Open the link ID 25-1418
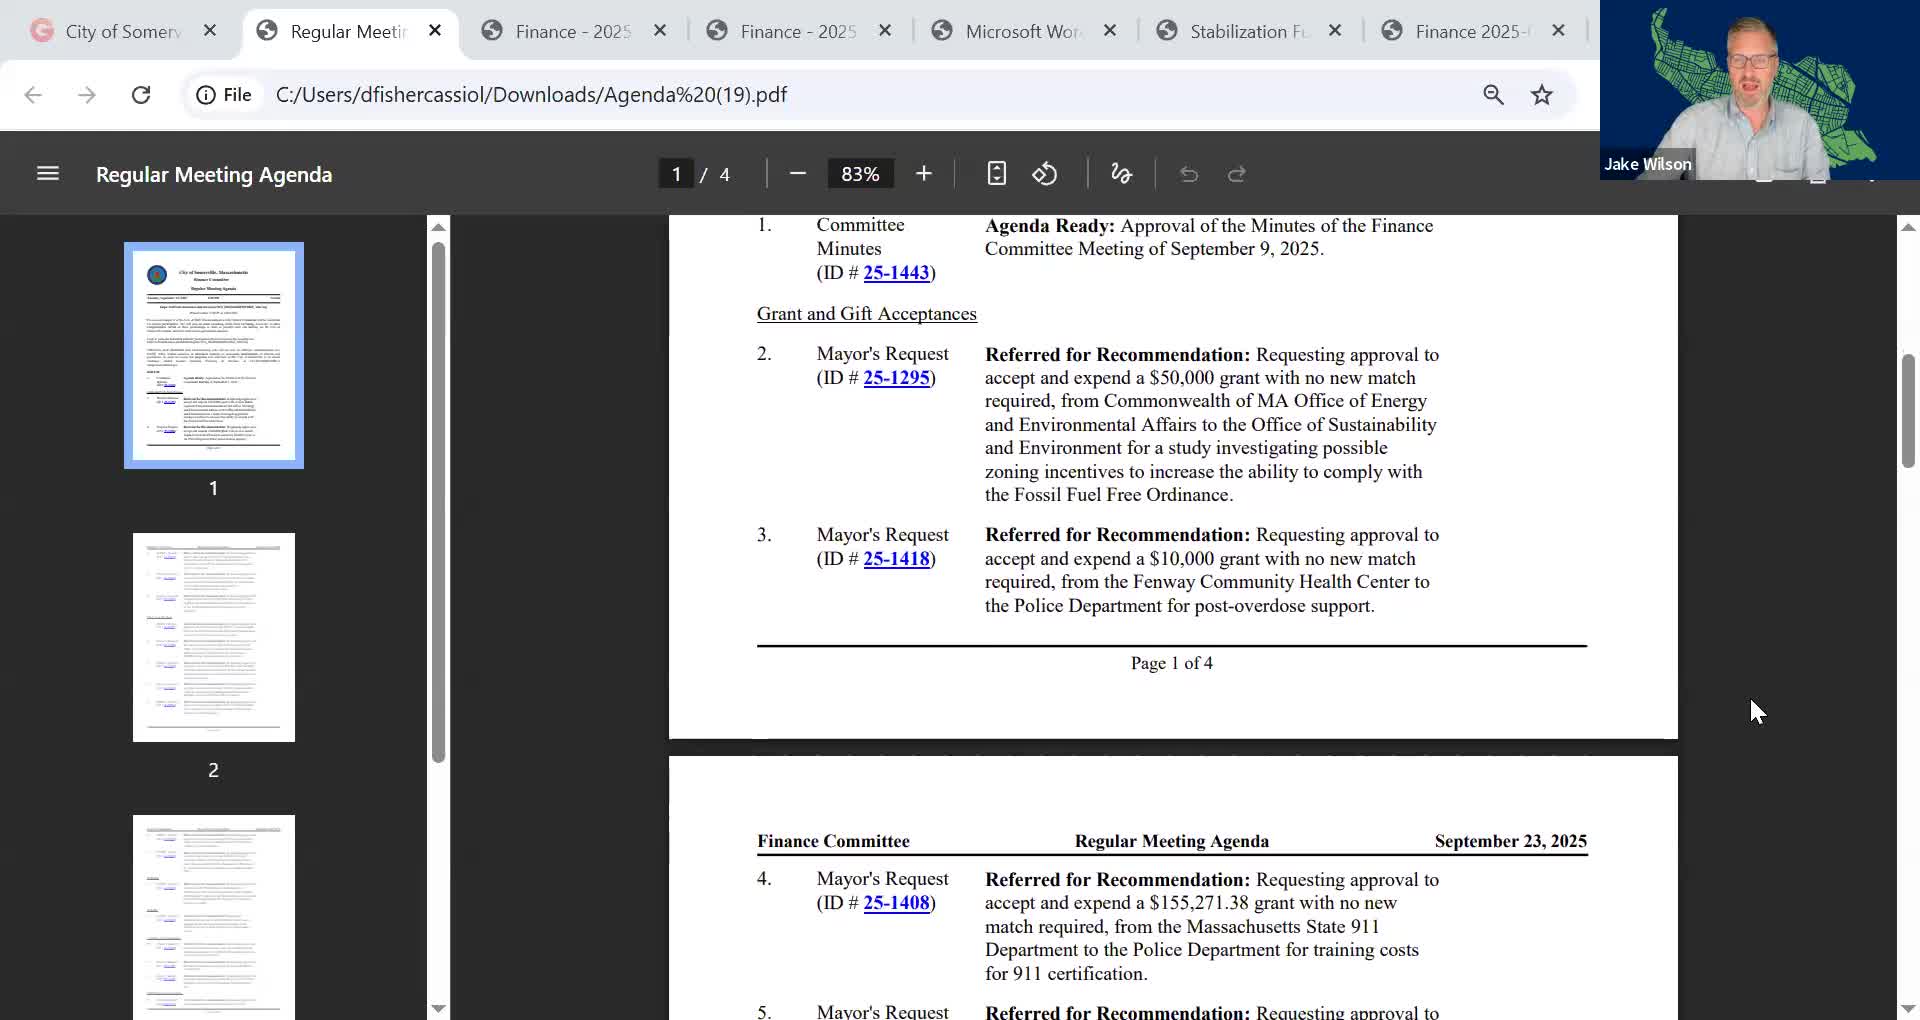 pos(896,558)
